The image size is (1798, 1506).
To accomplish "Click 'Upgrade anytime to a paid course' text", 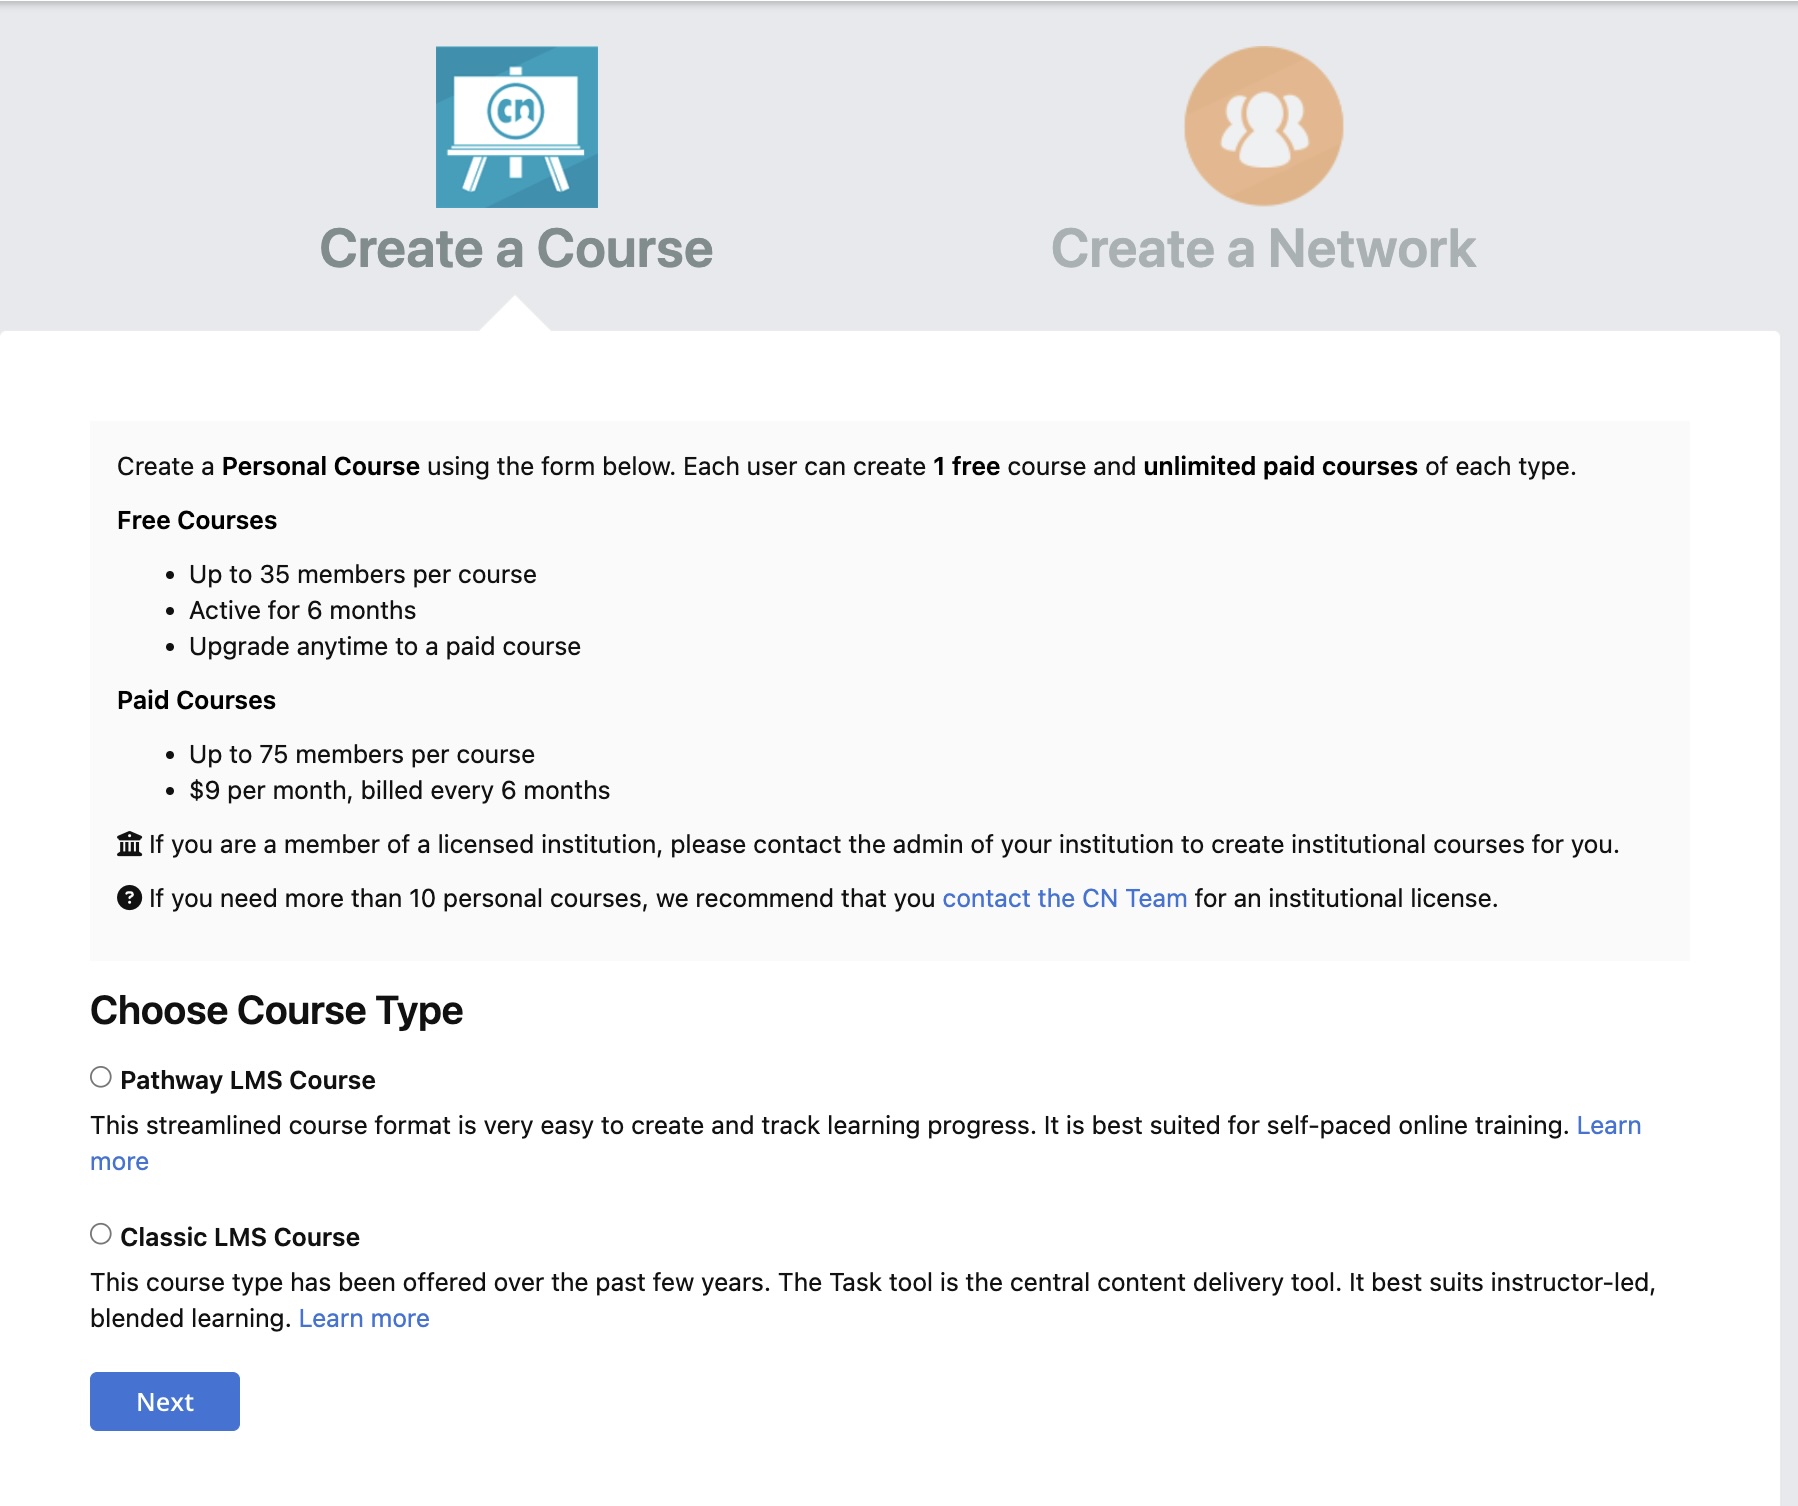I will 385,646.
